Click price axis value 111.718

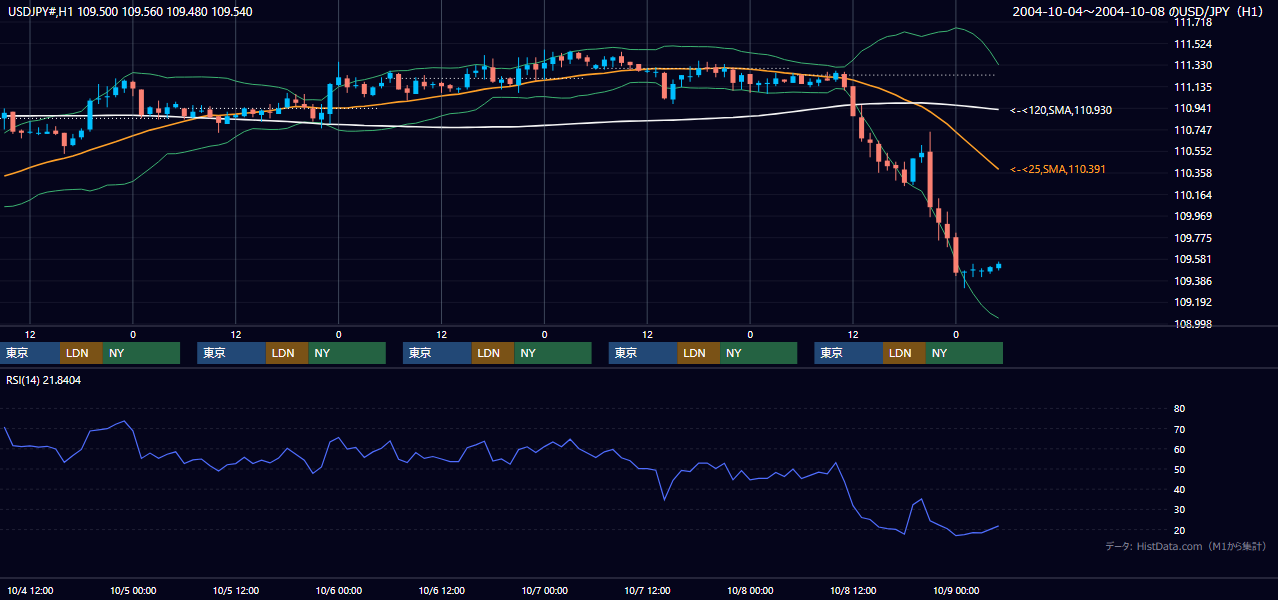click(x=1194, y=22)
